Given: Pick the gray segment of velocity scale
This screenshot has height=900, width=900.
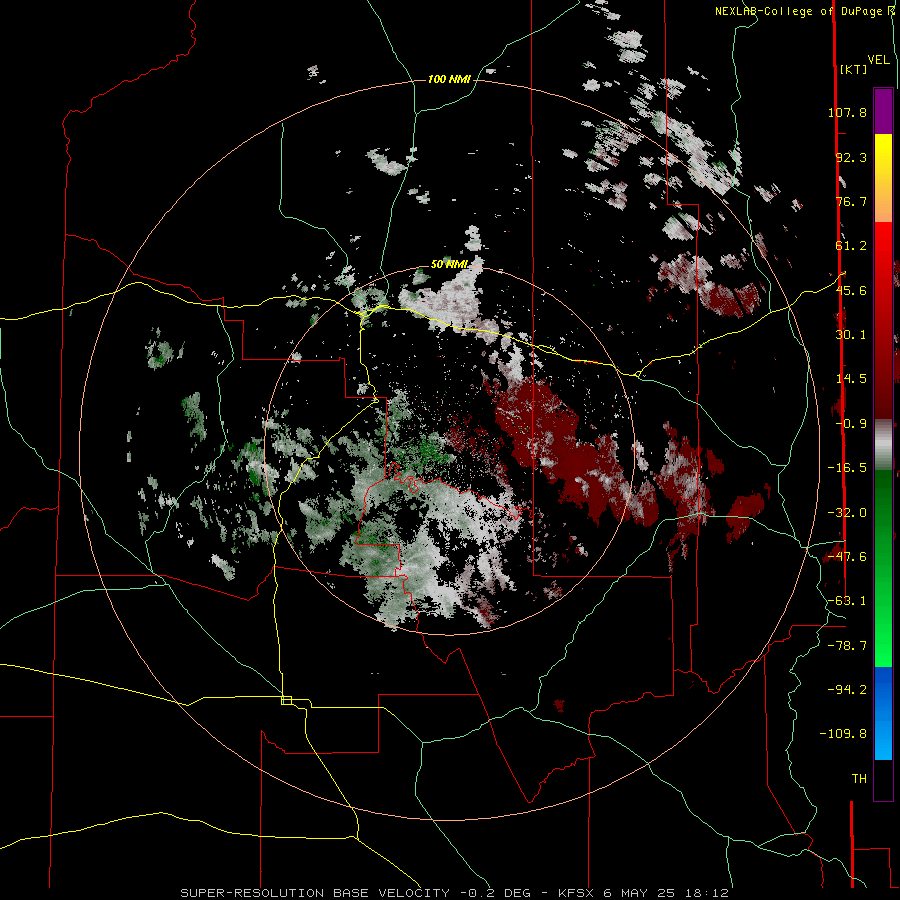Looking at the screenshot, I should pyautogui.click(x=883, y=445).
